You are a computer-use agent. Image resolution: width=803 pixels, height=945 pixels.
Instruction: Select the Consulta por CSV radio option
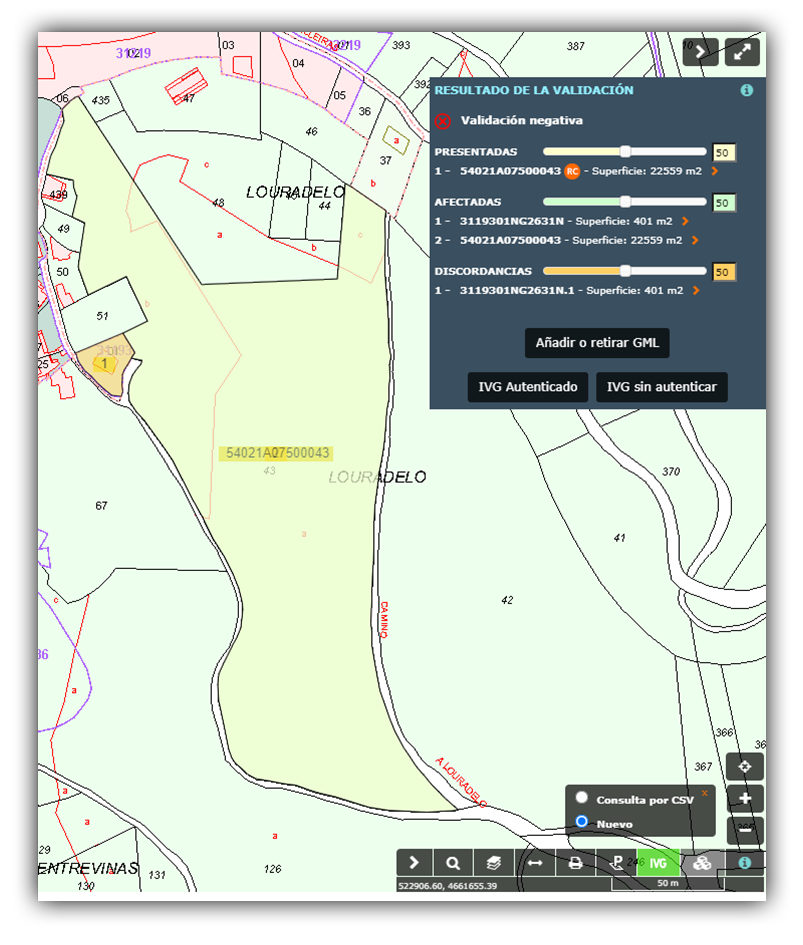581,798
